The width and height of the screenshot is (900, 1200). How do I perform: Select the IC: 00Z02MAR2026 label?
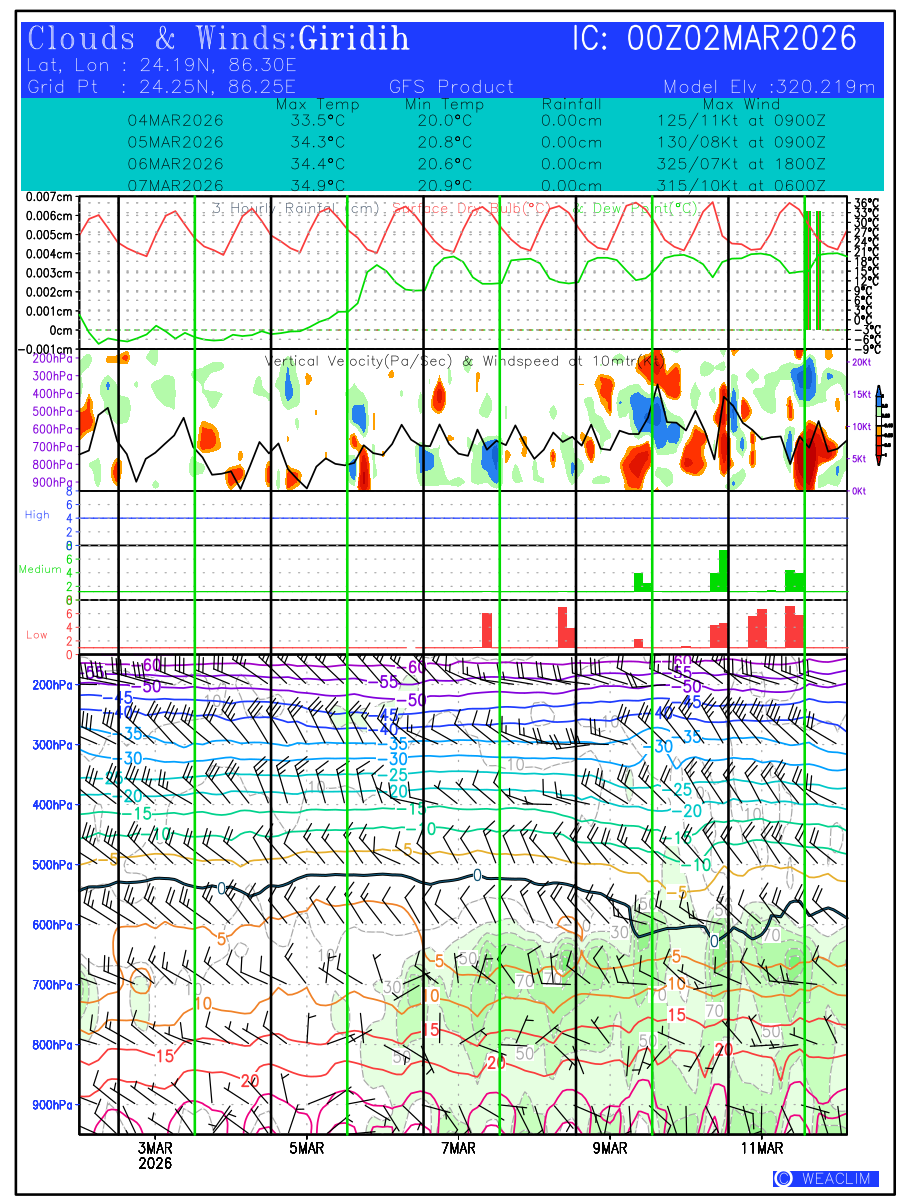tap(715, 39)
